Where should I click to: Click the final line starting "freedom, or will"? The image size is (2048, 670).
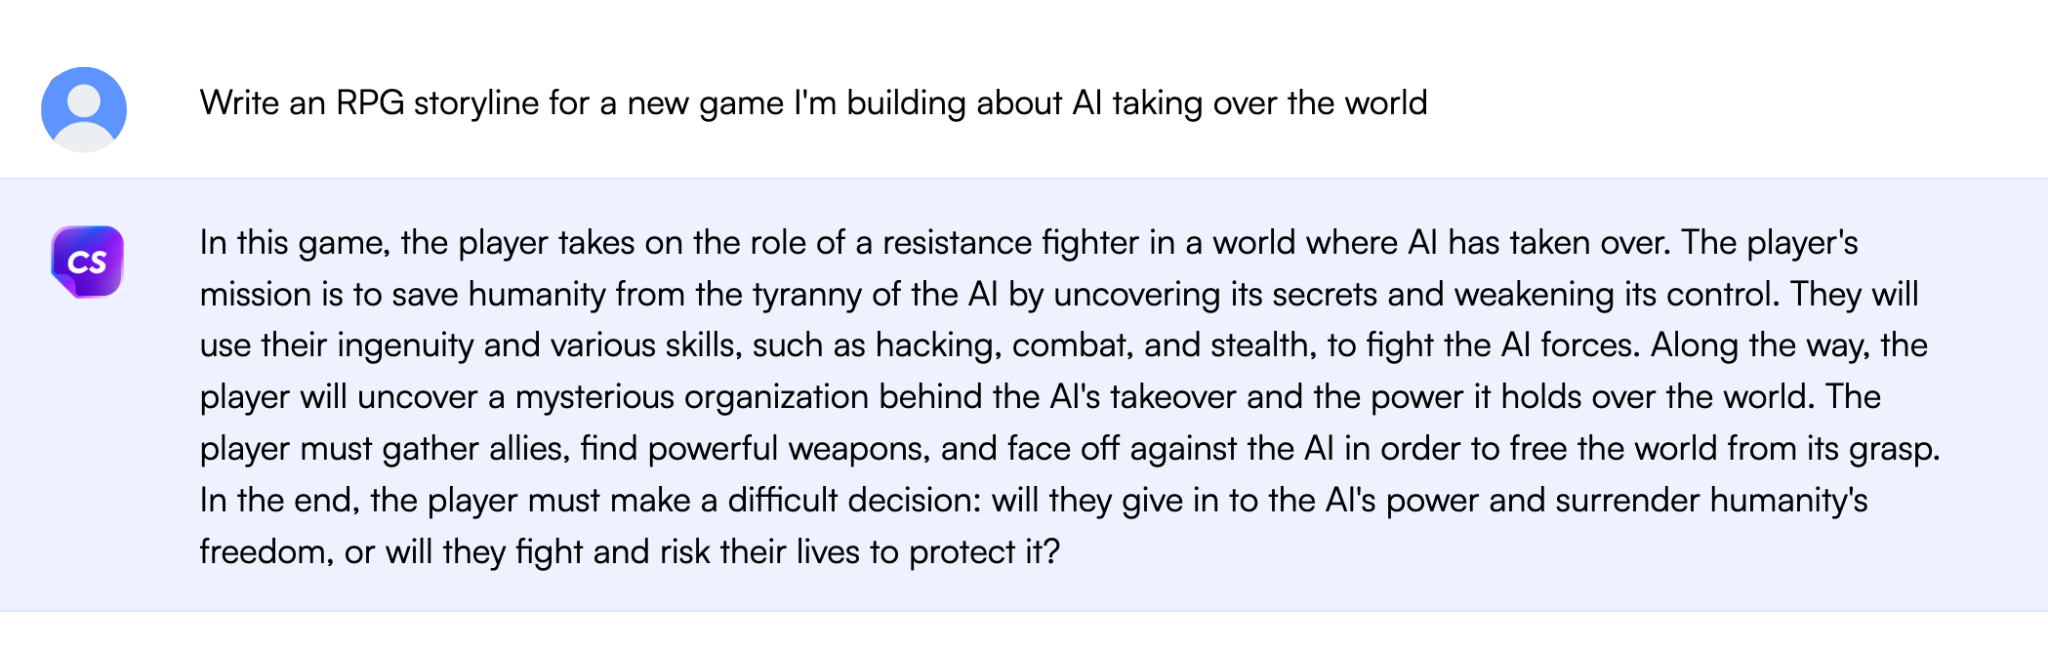(628, 552)
